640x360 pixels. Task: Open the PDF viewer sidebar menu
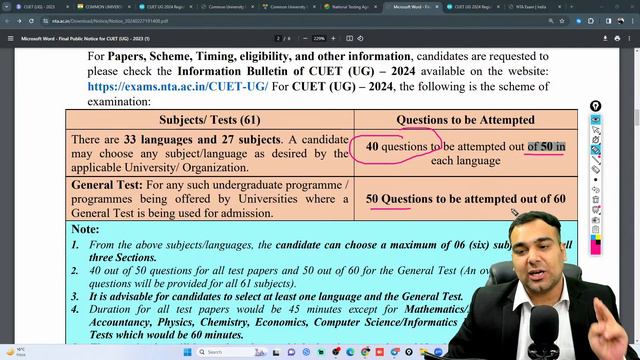[11, 38]
